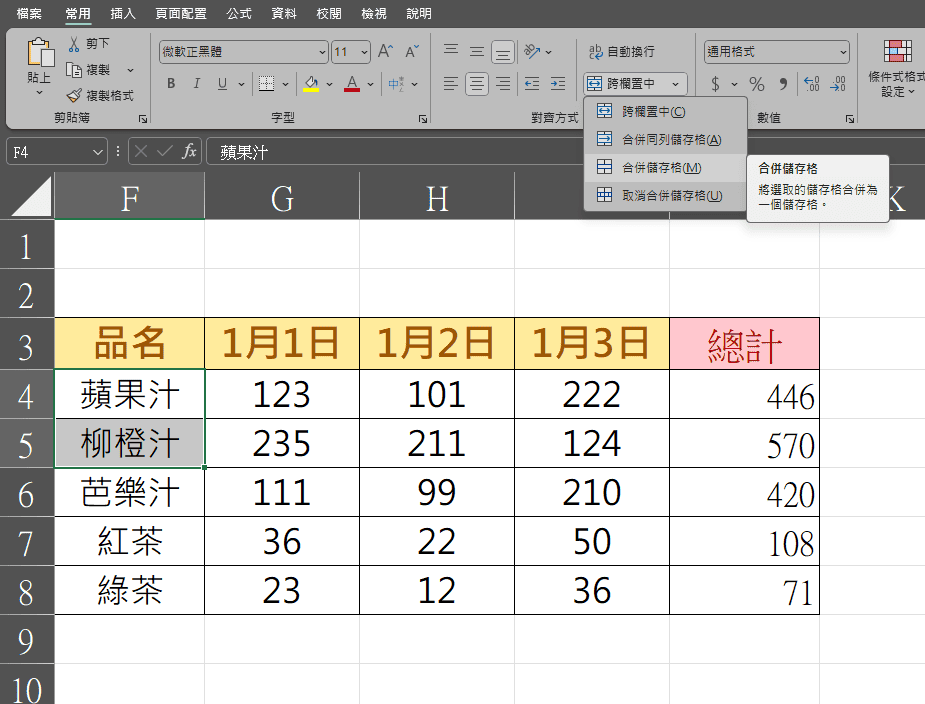Expand the underline style arrow
The height and width of the screenshot is (704, 925).
(x=241, y=84)
